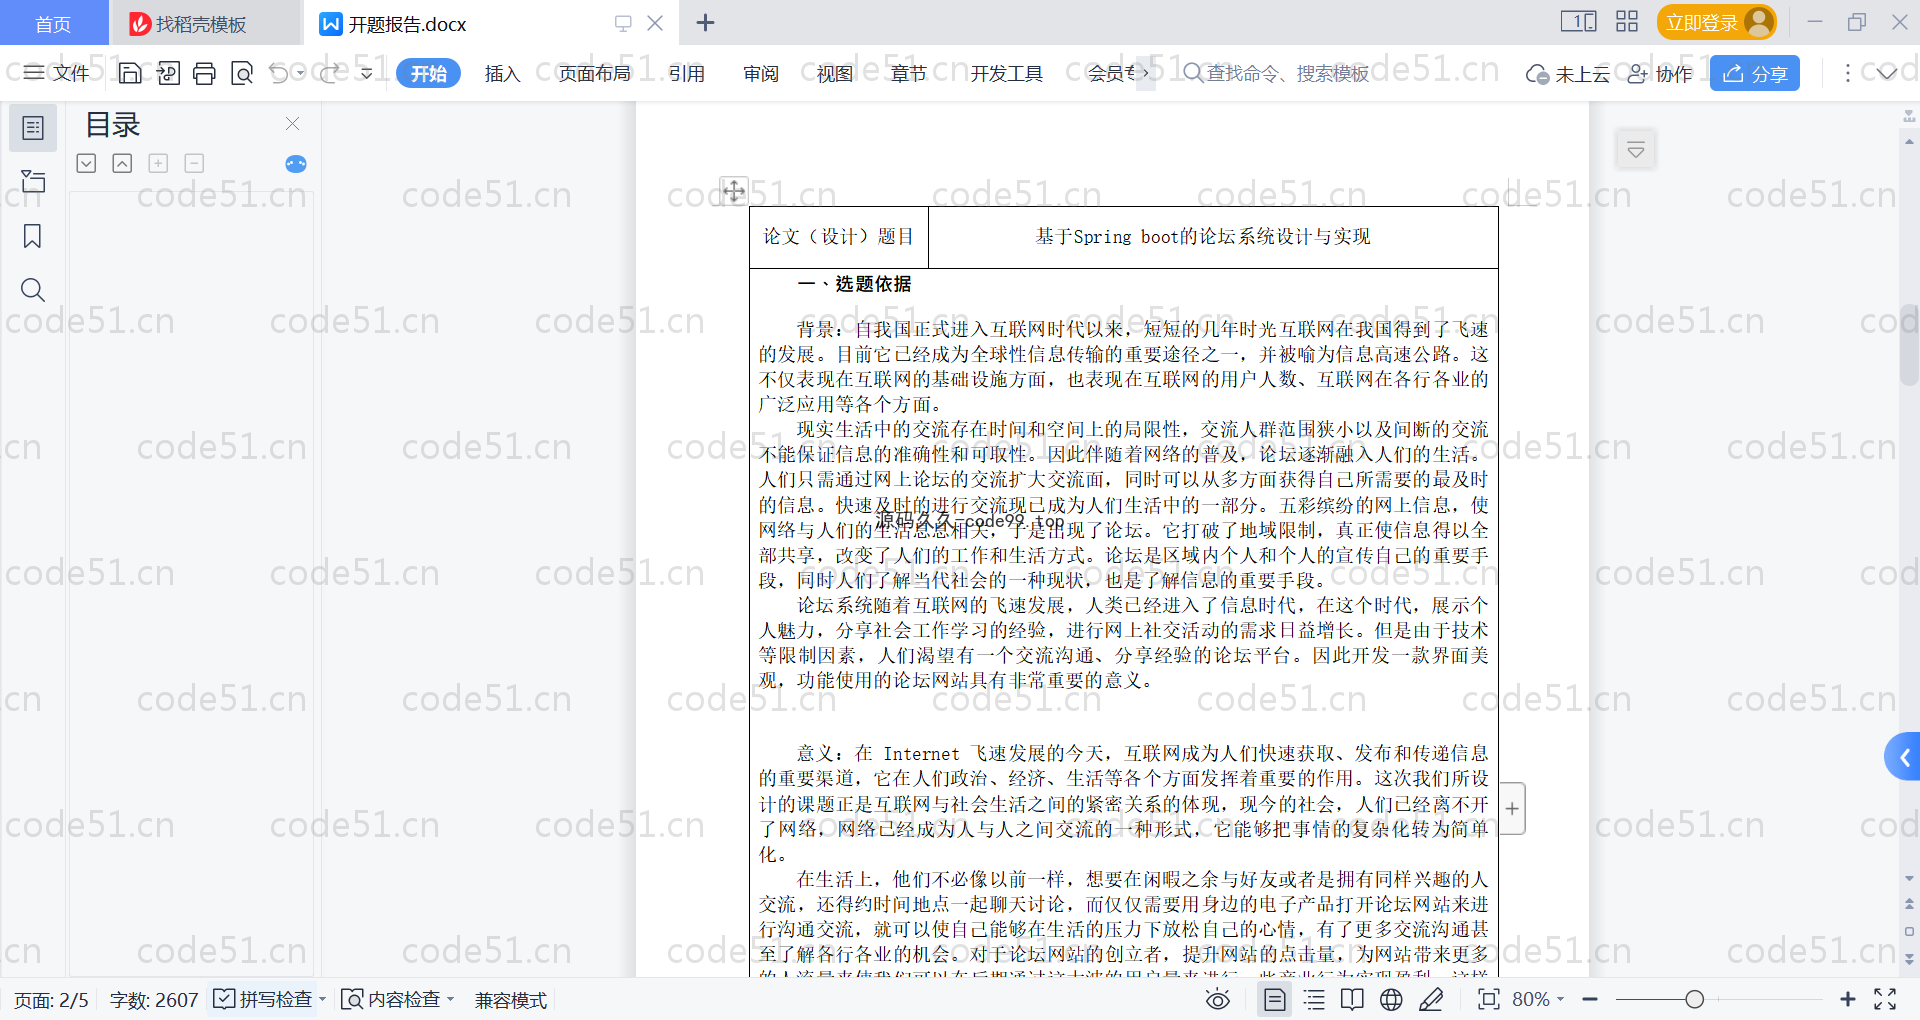This screenshot has height=1020, width=1920.
Task: Open the 章节 tab
Action: [909, 73]
